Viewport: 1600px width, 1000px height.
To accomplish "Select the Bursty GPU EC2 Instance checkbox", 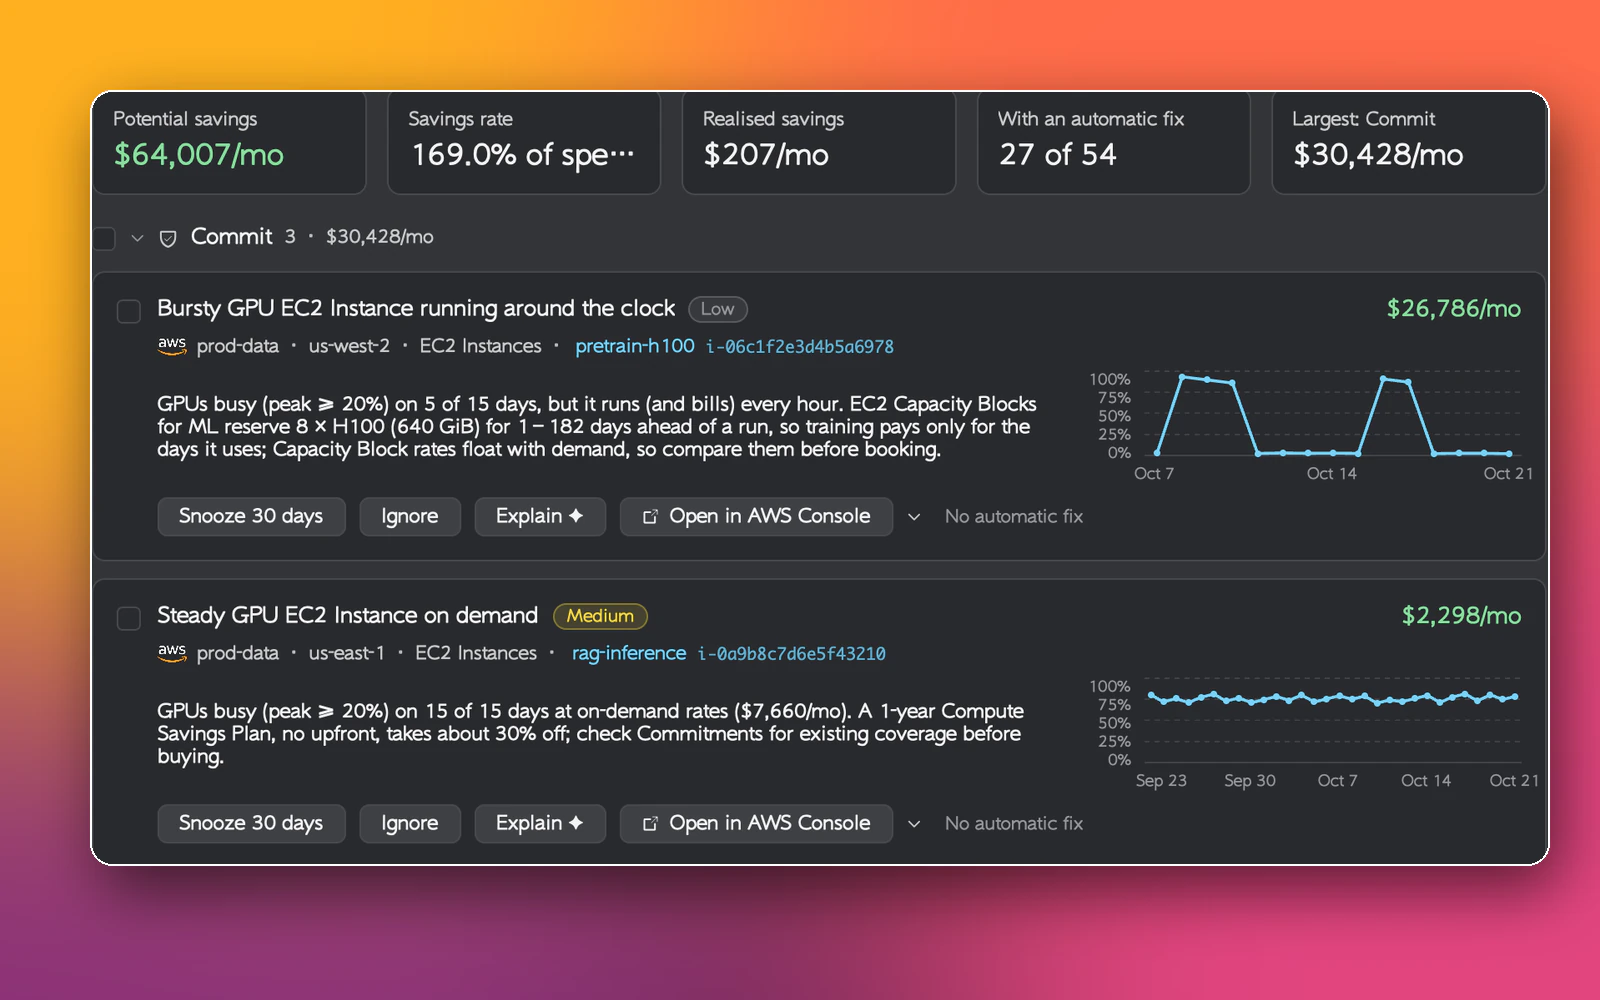I will [129, 311].
